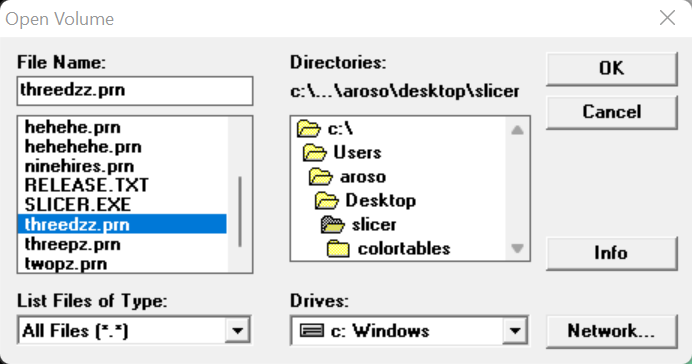Screen dimensions: 692x364
Task: Click directory list scroll-down arrow
Action: point(517,248)
